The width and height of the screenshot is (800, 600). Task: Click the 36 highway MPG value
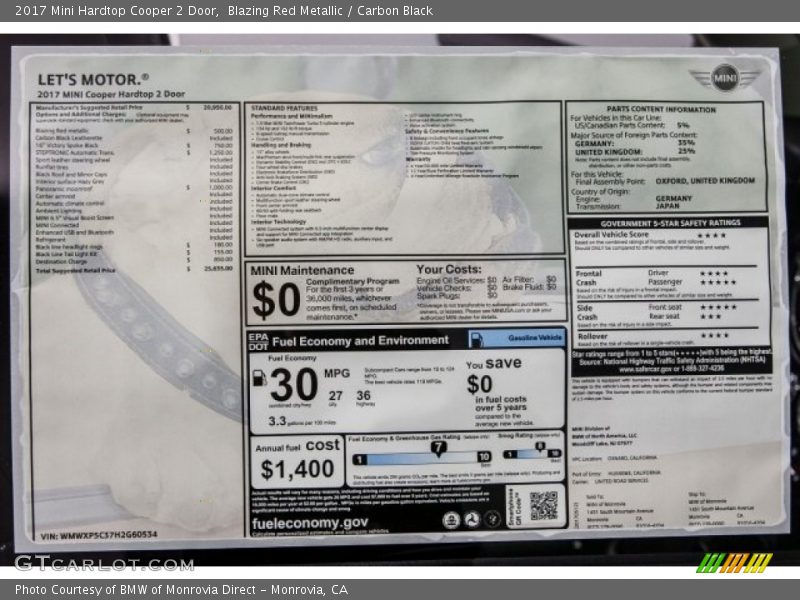pyautogui.click(x=363, y=395)
